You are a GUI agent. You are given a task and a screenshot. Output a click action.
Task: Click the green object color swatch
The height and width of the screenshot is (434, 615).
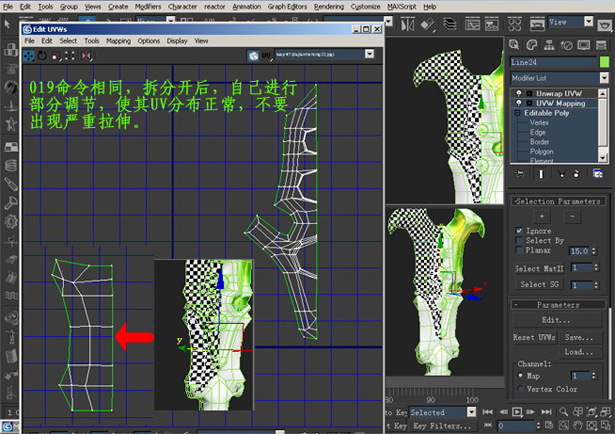pyautogui.click(x=604, y=62)
